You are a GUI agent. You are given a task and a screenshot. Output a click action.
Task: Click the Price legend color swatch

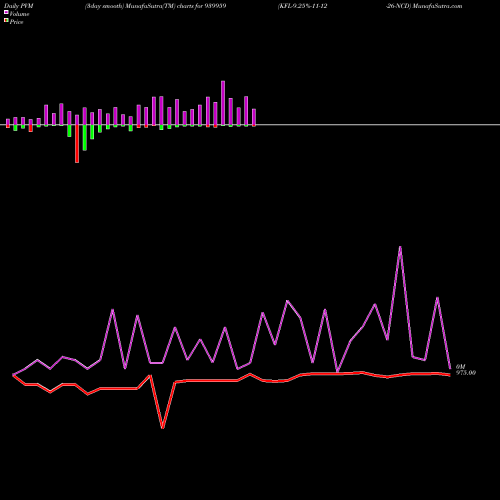[x=6, y=21]
